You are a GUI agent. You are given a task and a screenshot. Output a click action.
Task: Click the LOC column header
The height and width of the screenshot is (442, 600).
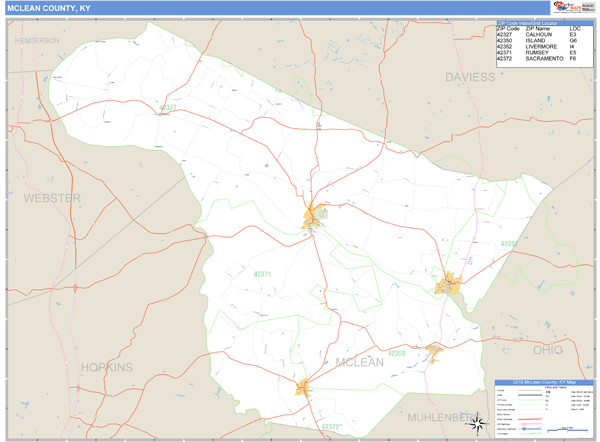pos(575,29)
